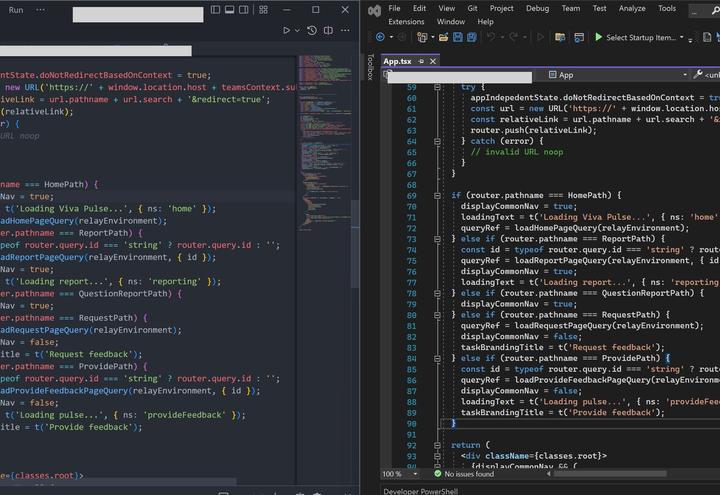Toggle the VS Code bottom panel visibility

tap(229, 9)
